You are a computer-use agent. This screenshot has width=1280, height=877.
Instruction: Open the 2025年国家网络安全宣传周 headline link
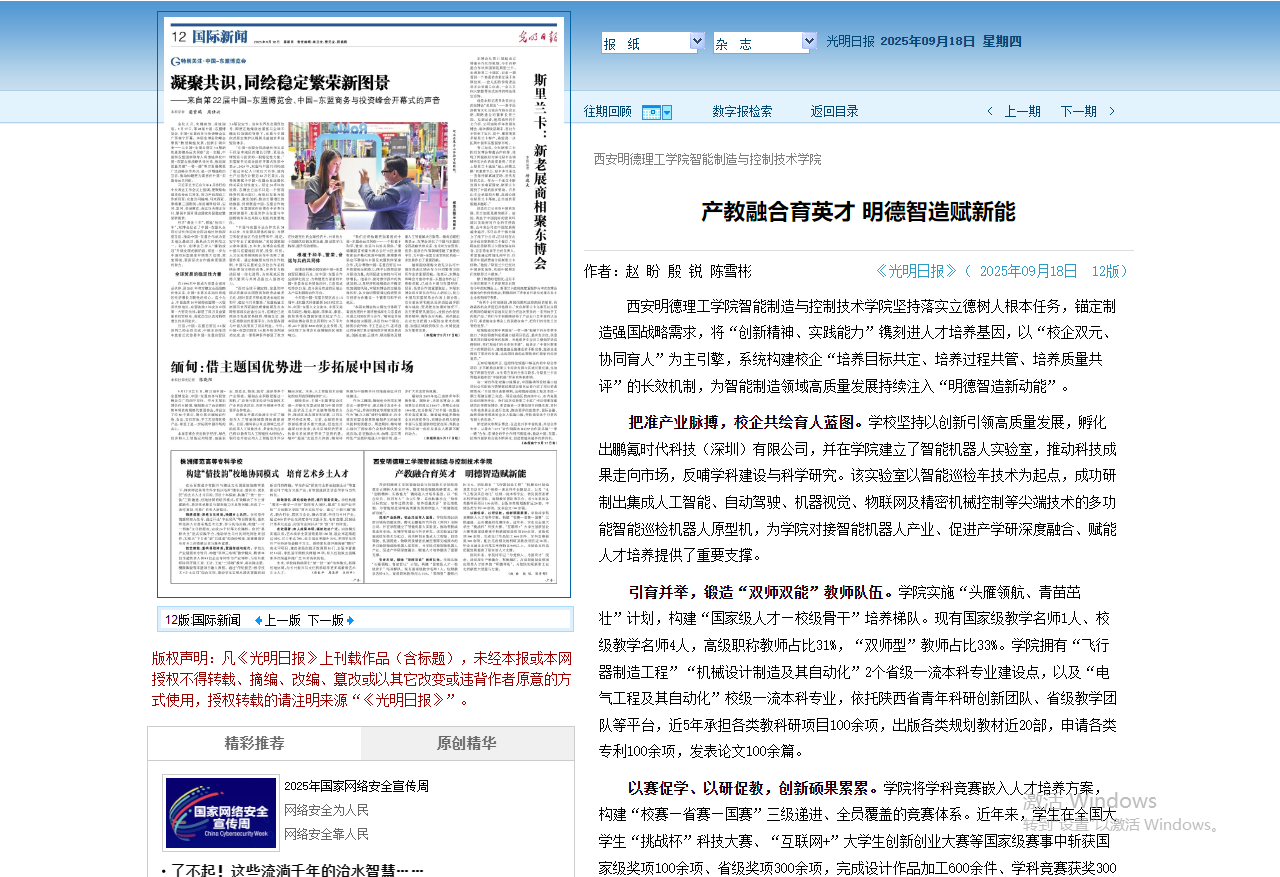[356, 787]
